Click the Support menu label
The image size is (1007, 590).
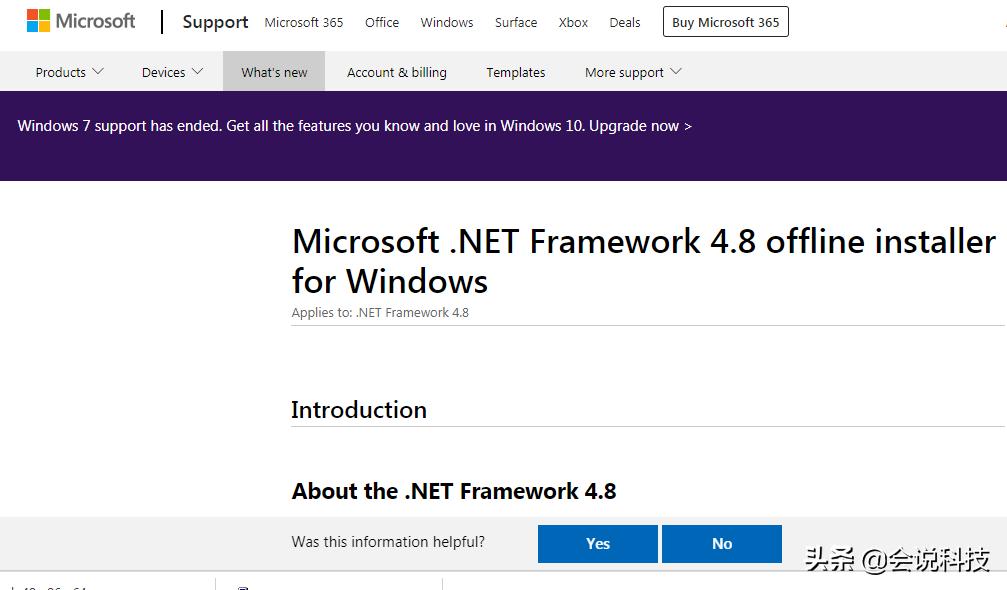pos(214,21)
